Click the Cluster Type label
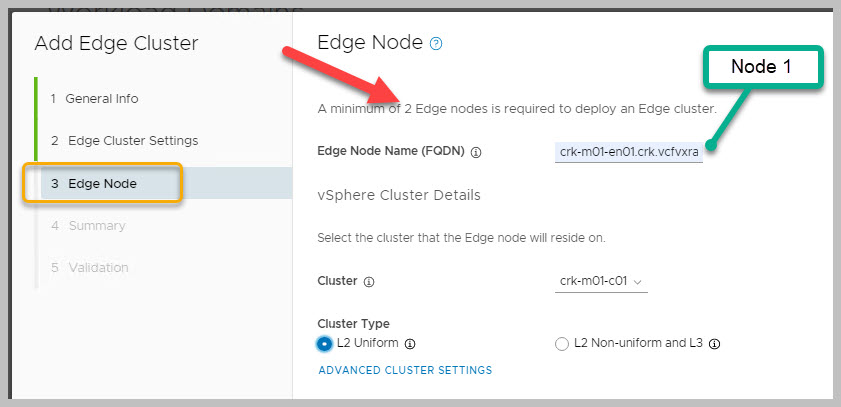 [353, 324]
